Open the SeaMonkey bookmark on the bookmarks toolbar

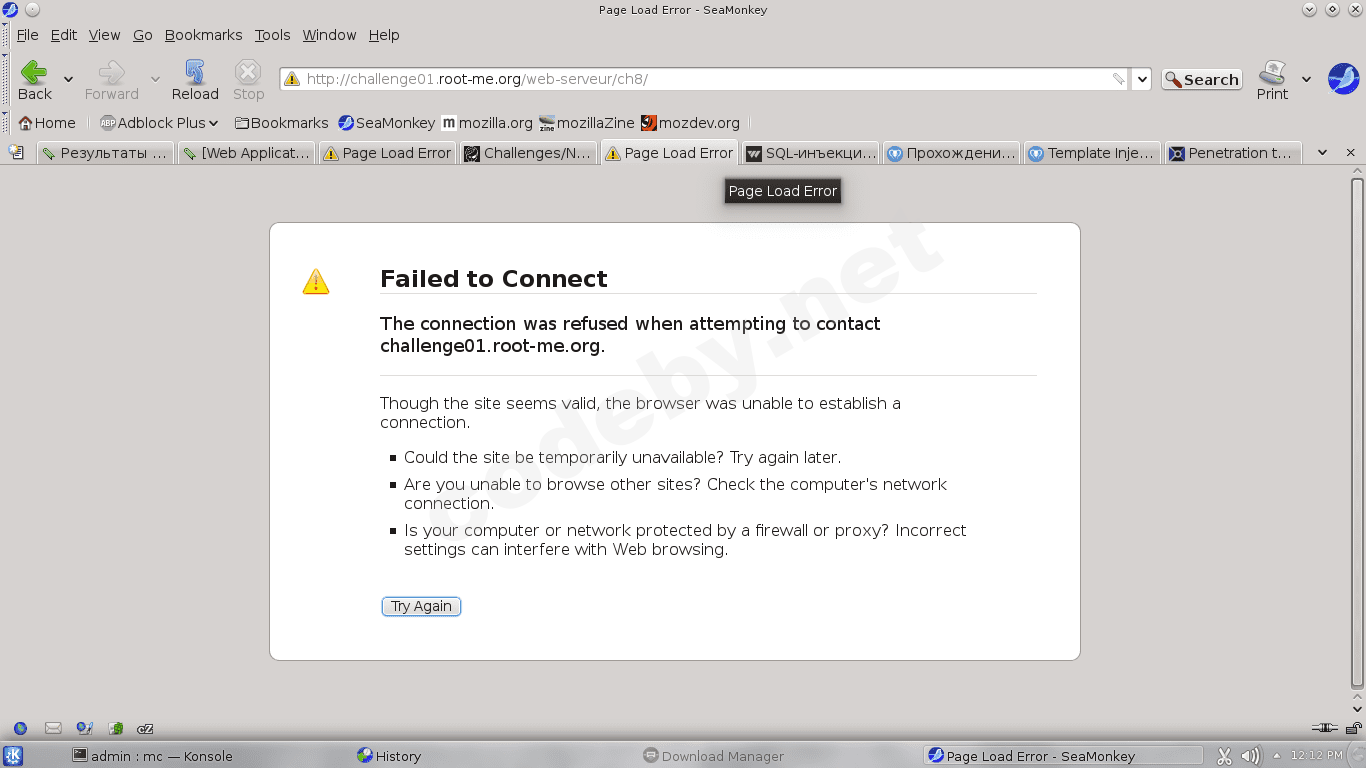tap(387, 123)
